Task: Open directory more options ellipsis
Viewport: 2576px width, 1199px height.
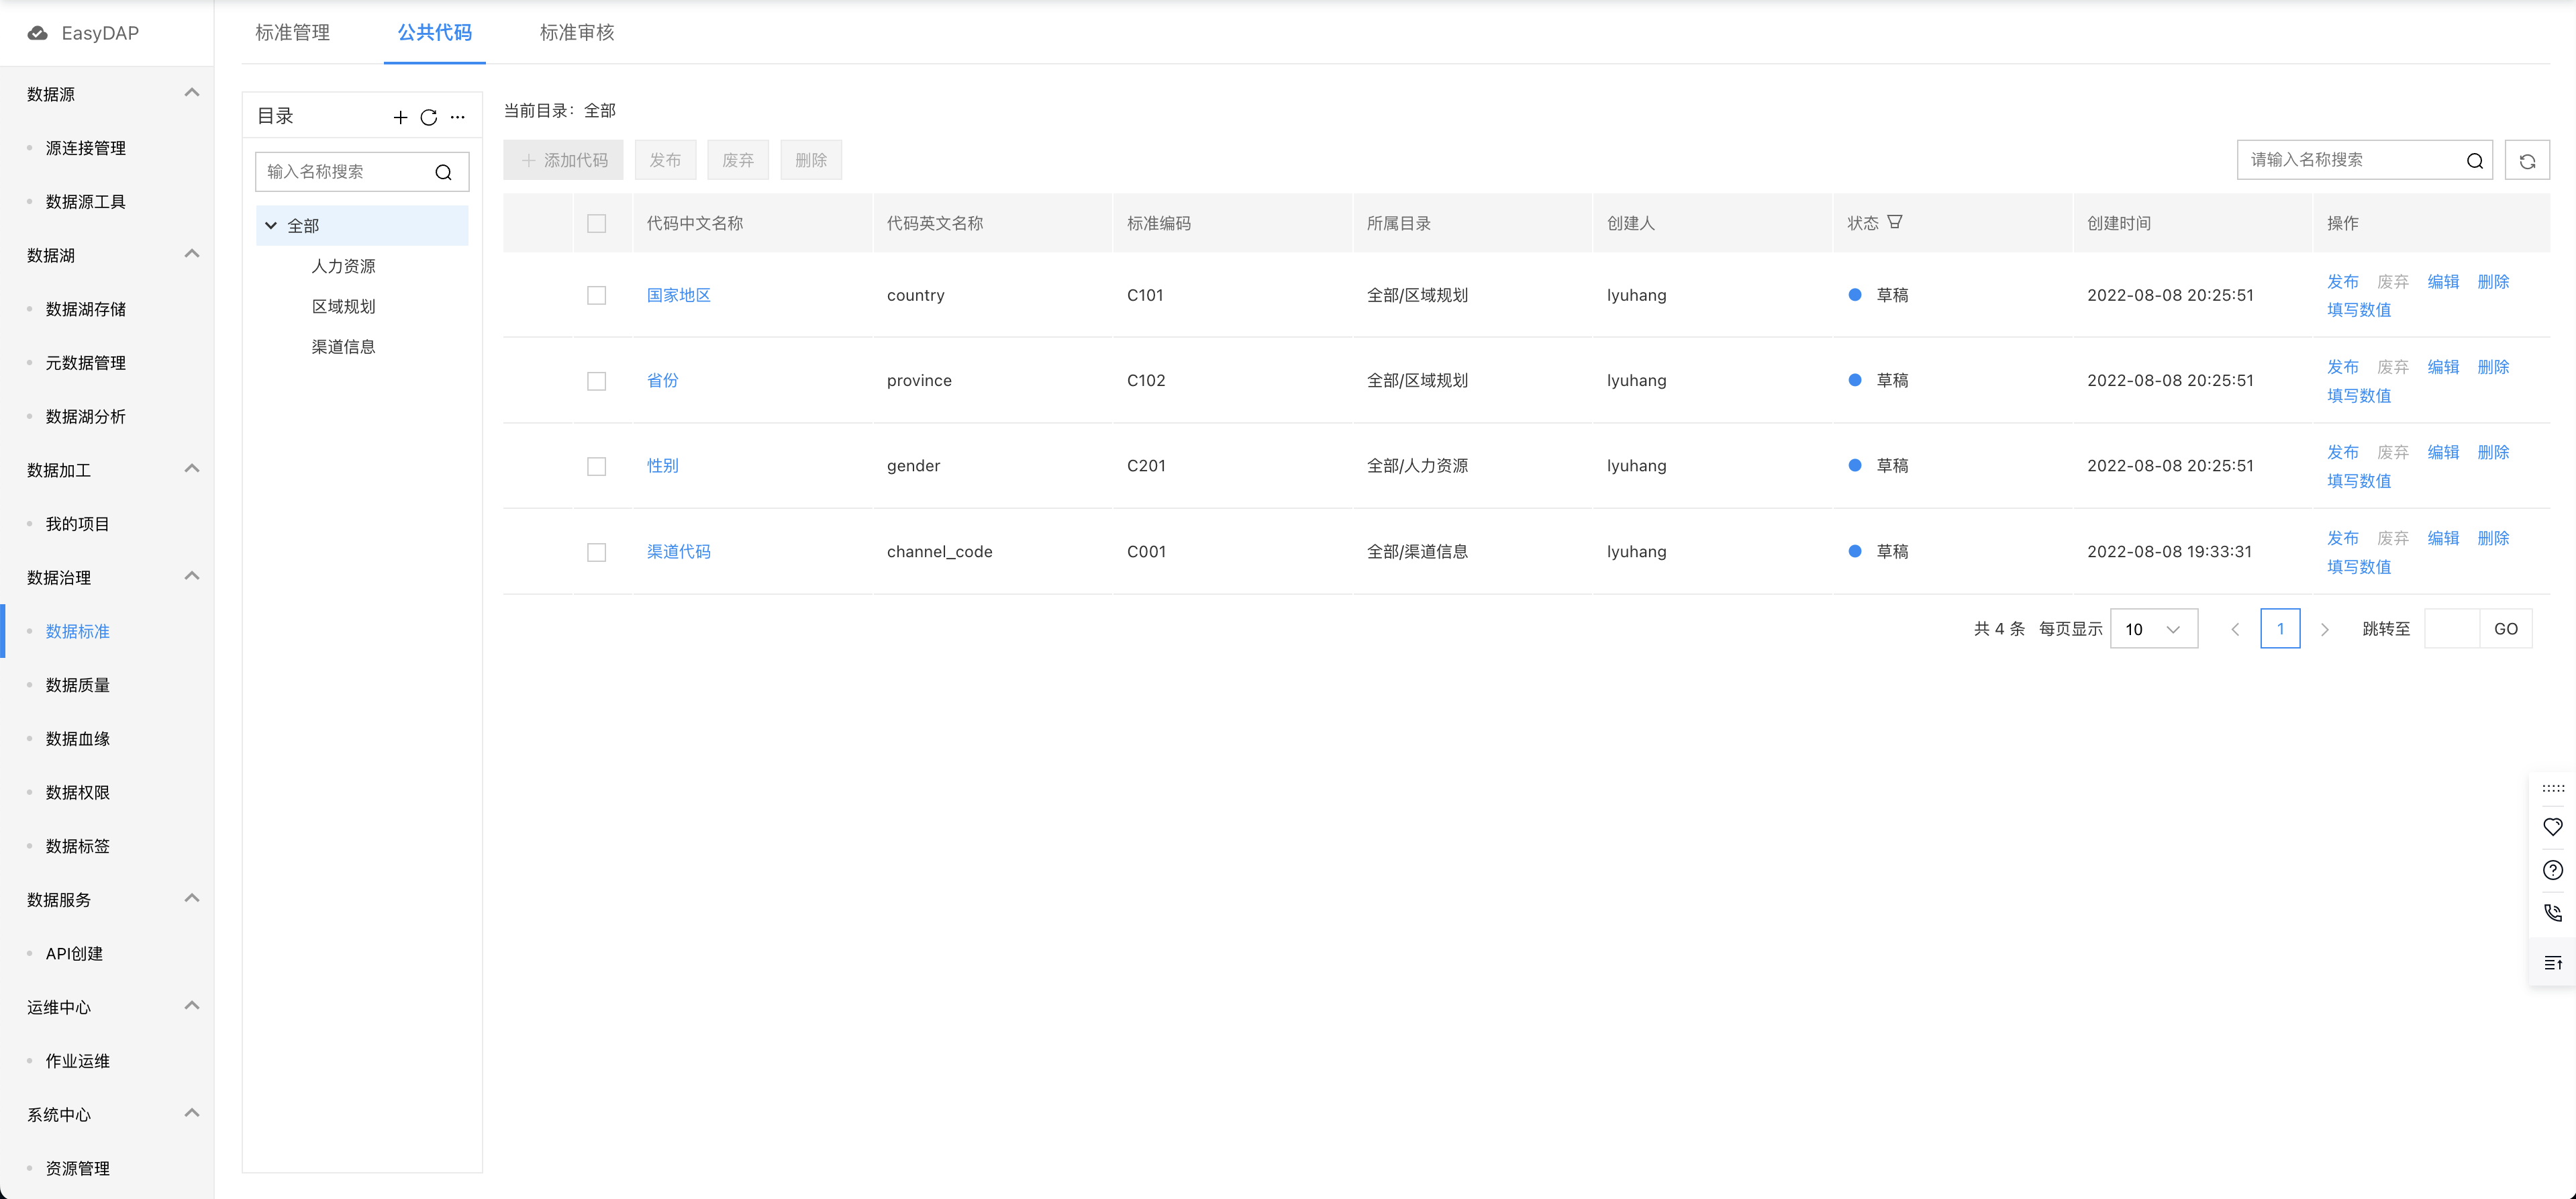Action: click(458, 117)
